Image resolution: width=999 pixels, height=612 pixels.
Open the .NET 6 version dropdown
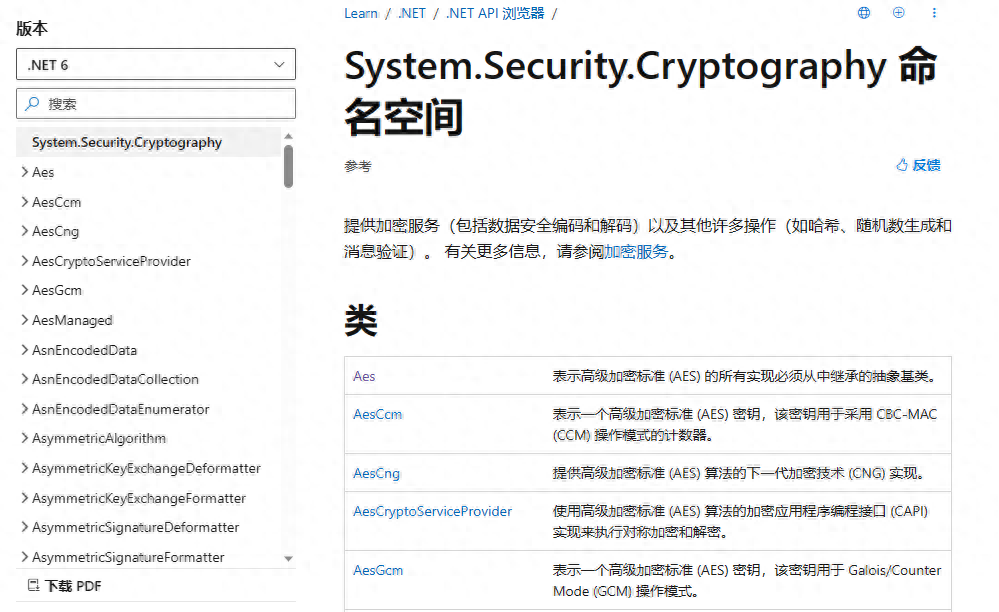[156, 65]
